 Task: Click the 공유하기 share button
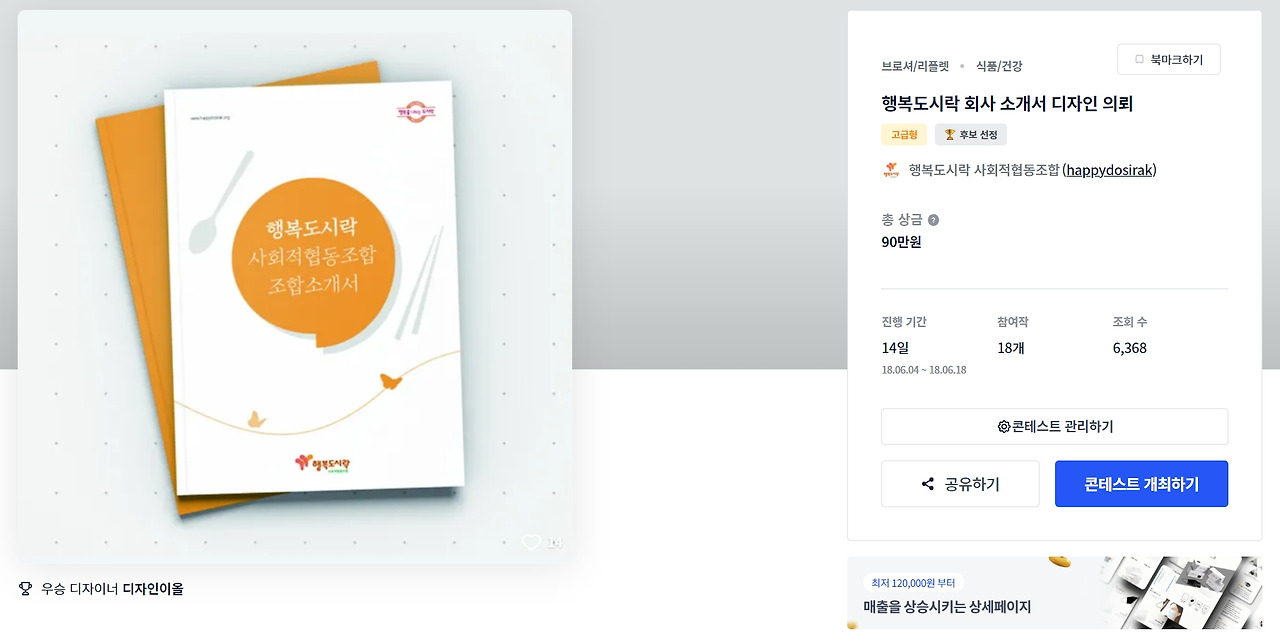[x=960, y=484]
